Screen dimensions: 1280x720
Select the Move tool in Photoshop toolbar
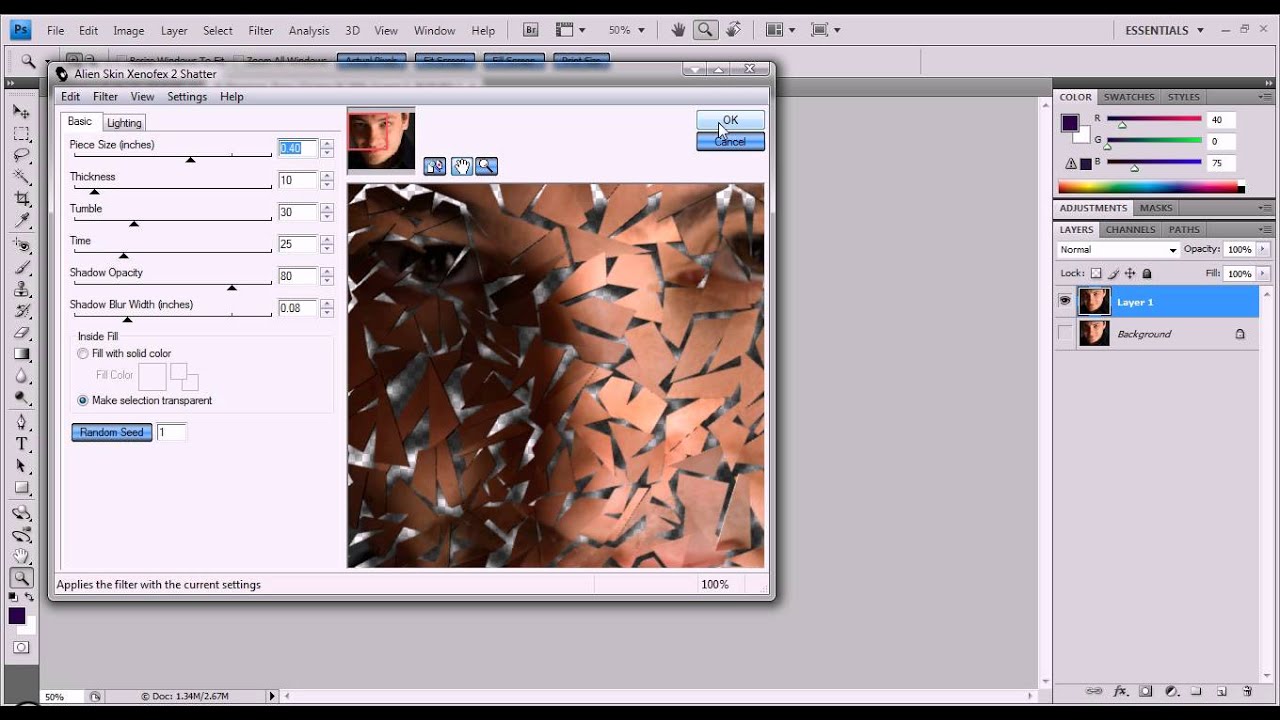point(21,112)
